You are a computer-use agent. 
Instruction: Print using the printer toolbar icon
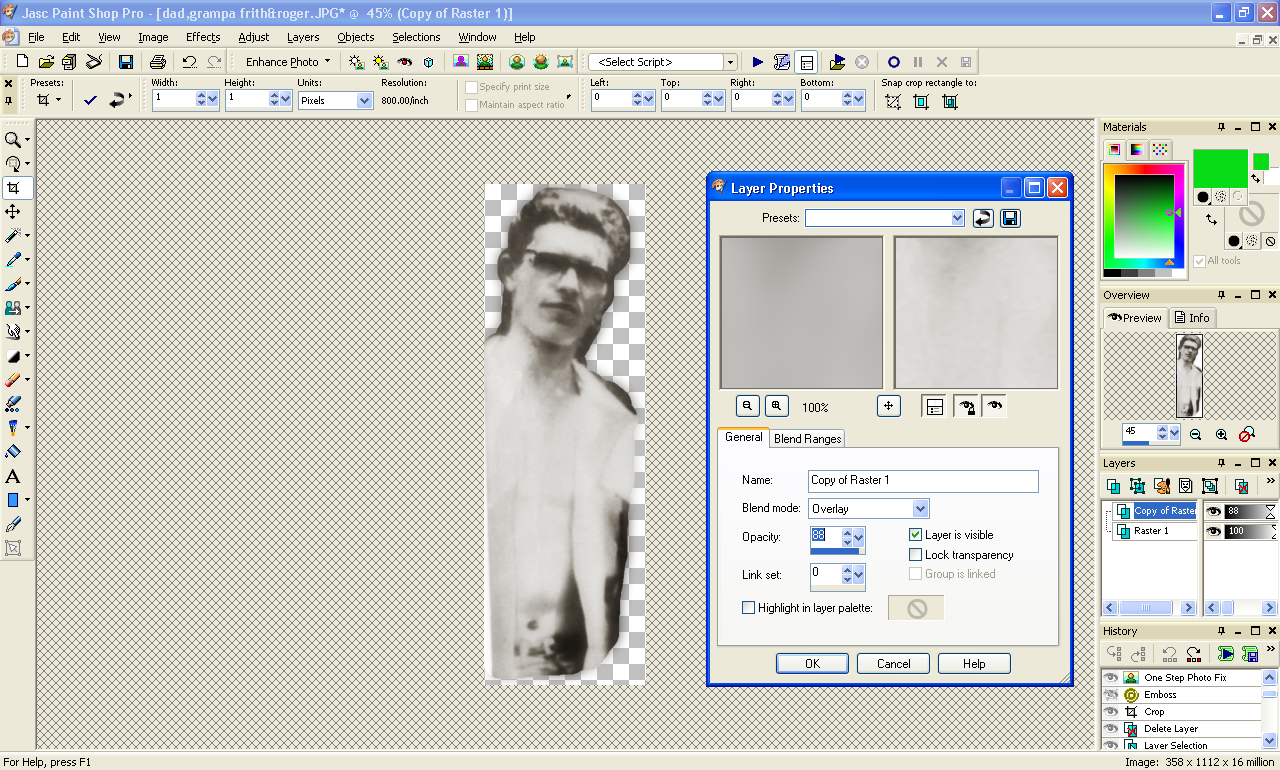tap(157, 62)
